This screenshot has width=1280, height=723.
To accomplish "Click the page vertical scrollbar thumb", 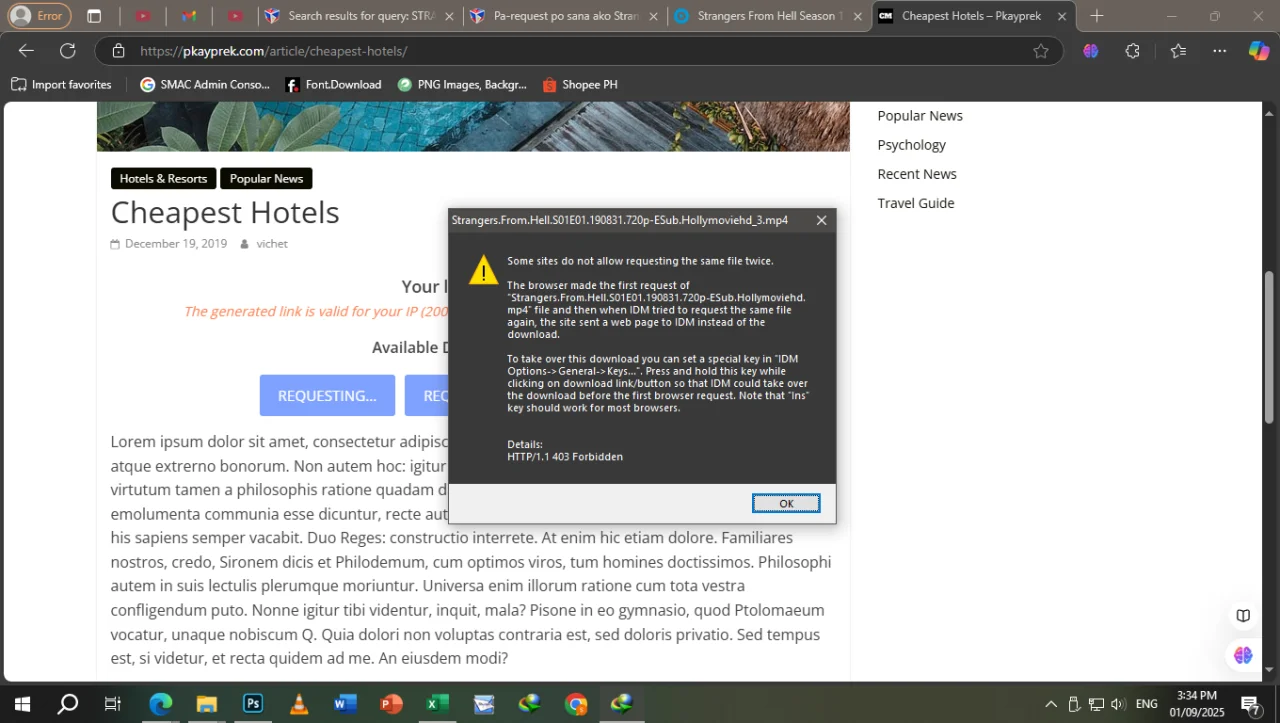I will point(1270,347).
